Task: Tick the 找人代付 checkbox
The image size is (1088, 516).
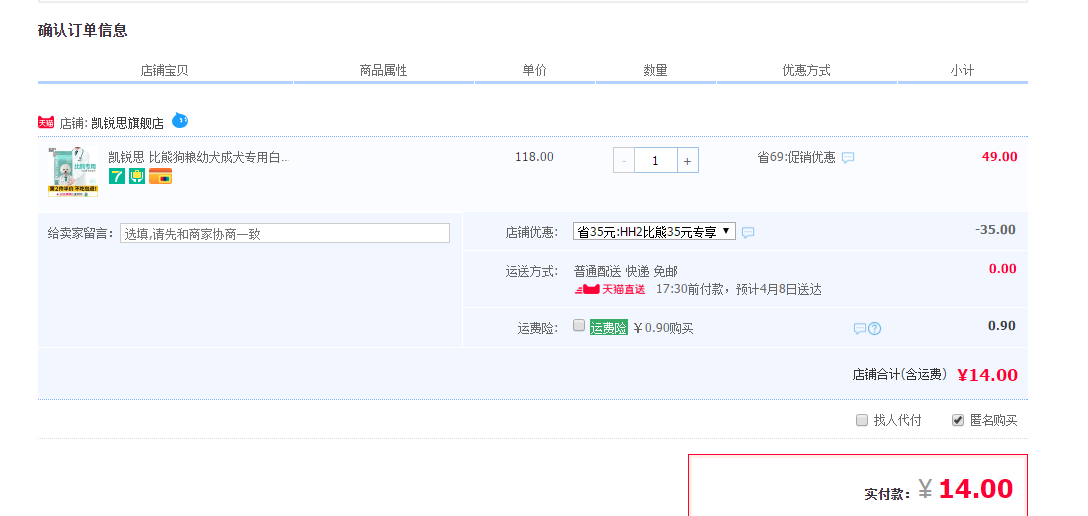Action: coord(862,420)
